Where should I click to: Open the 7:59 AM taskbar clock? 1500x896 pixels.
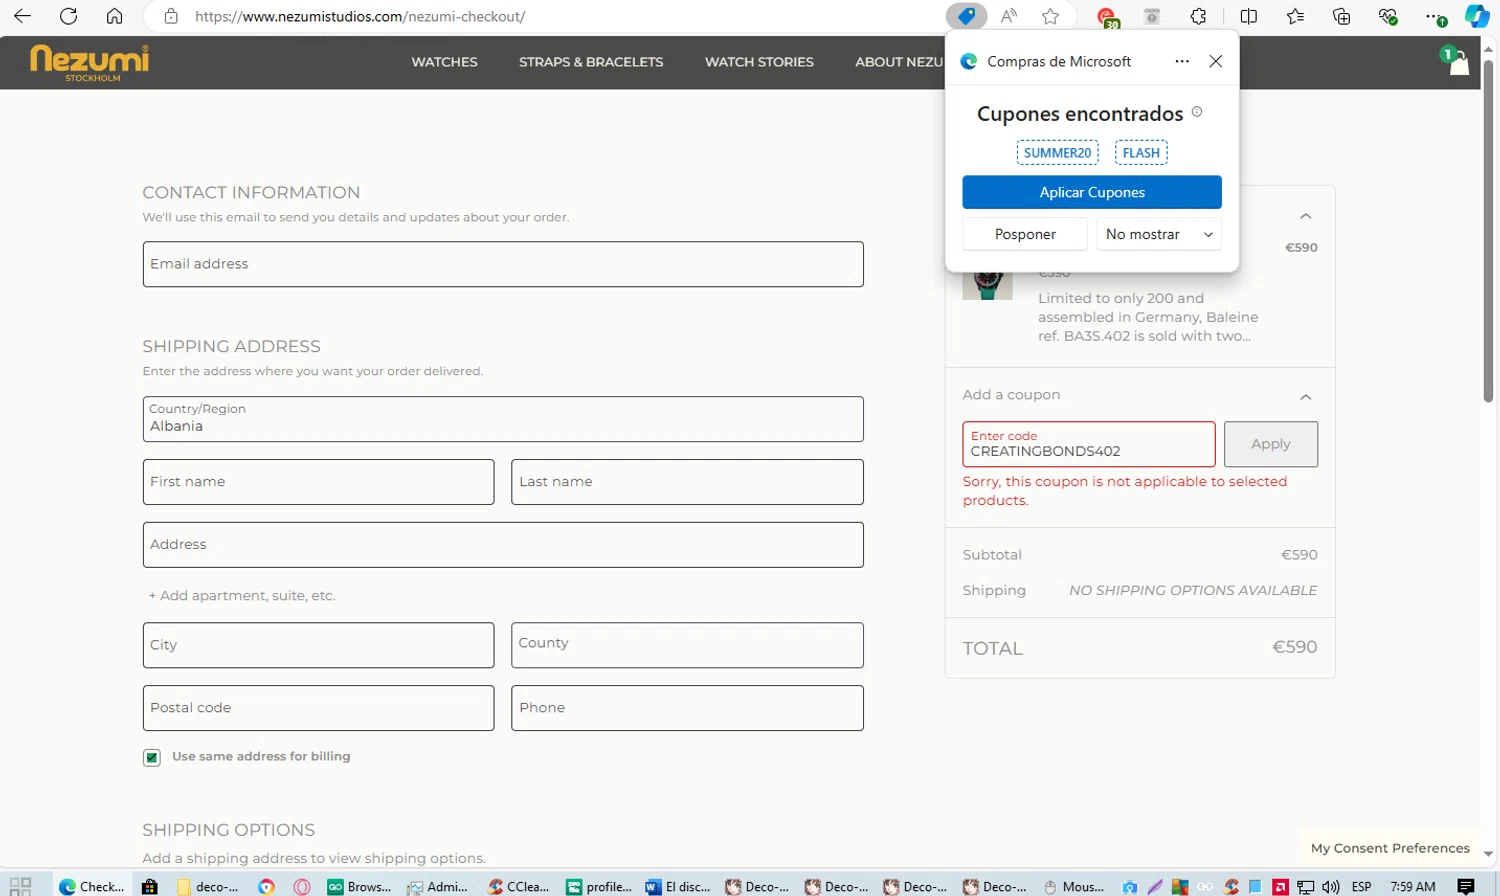pyautogui.click(x=1413, y=887)
